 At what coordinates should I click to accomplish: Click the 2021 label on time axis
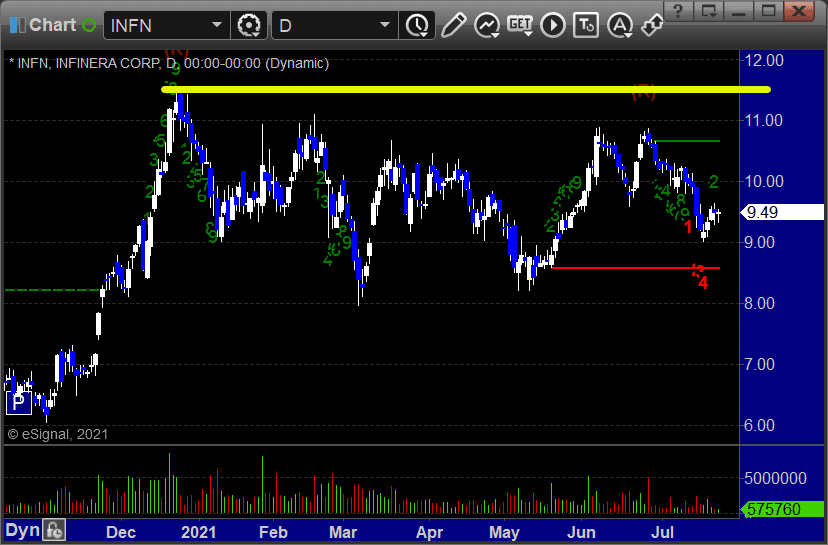pos(198,532)
